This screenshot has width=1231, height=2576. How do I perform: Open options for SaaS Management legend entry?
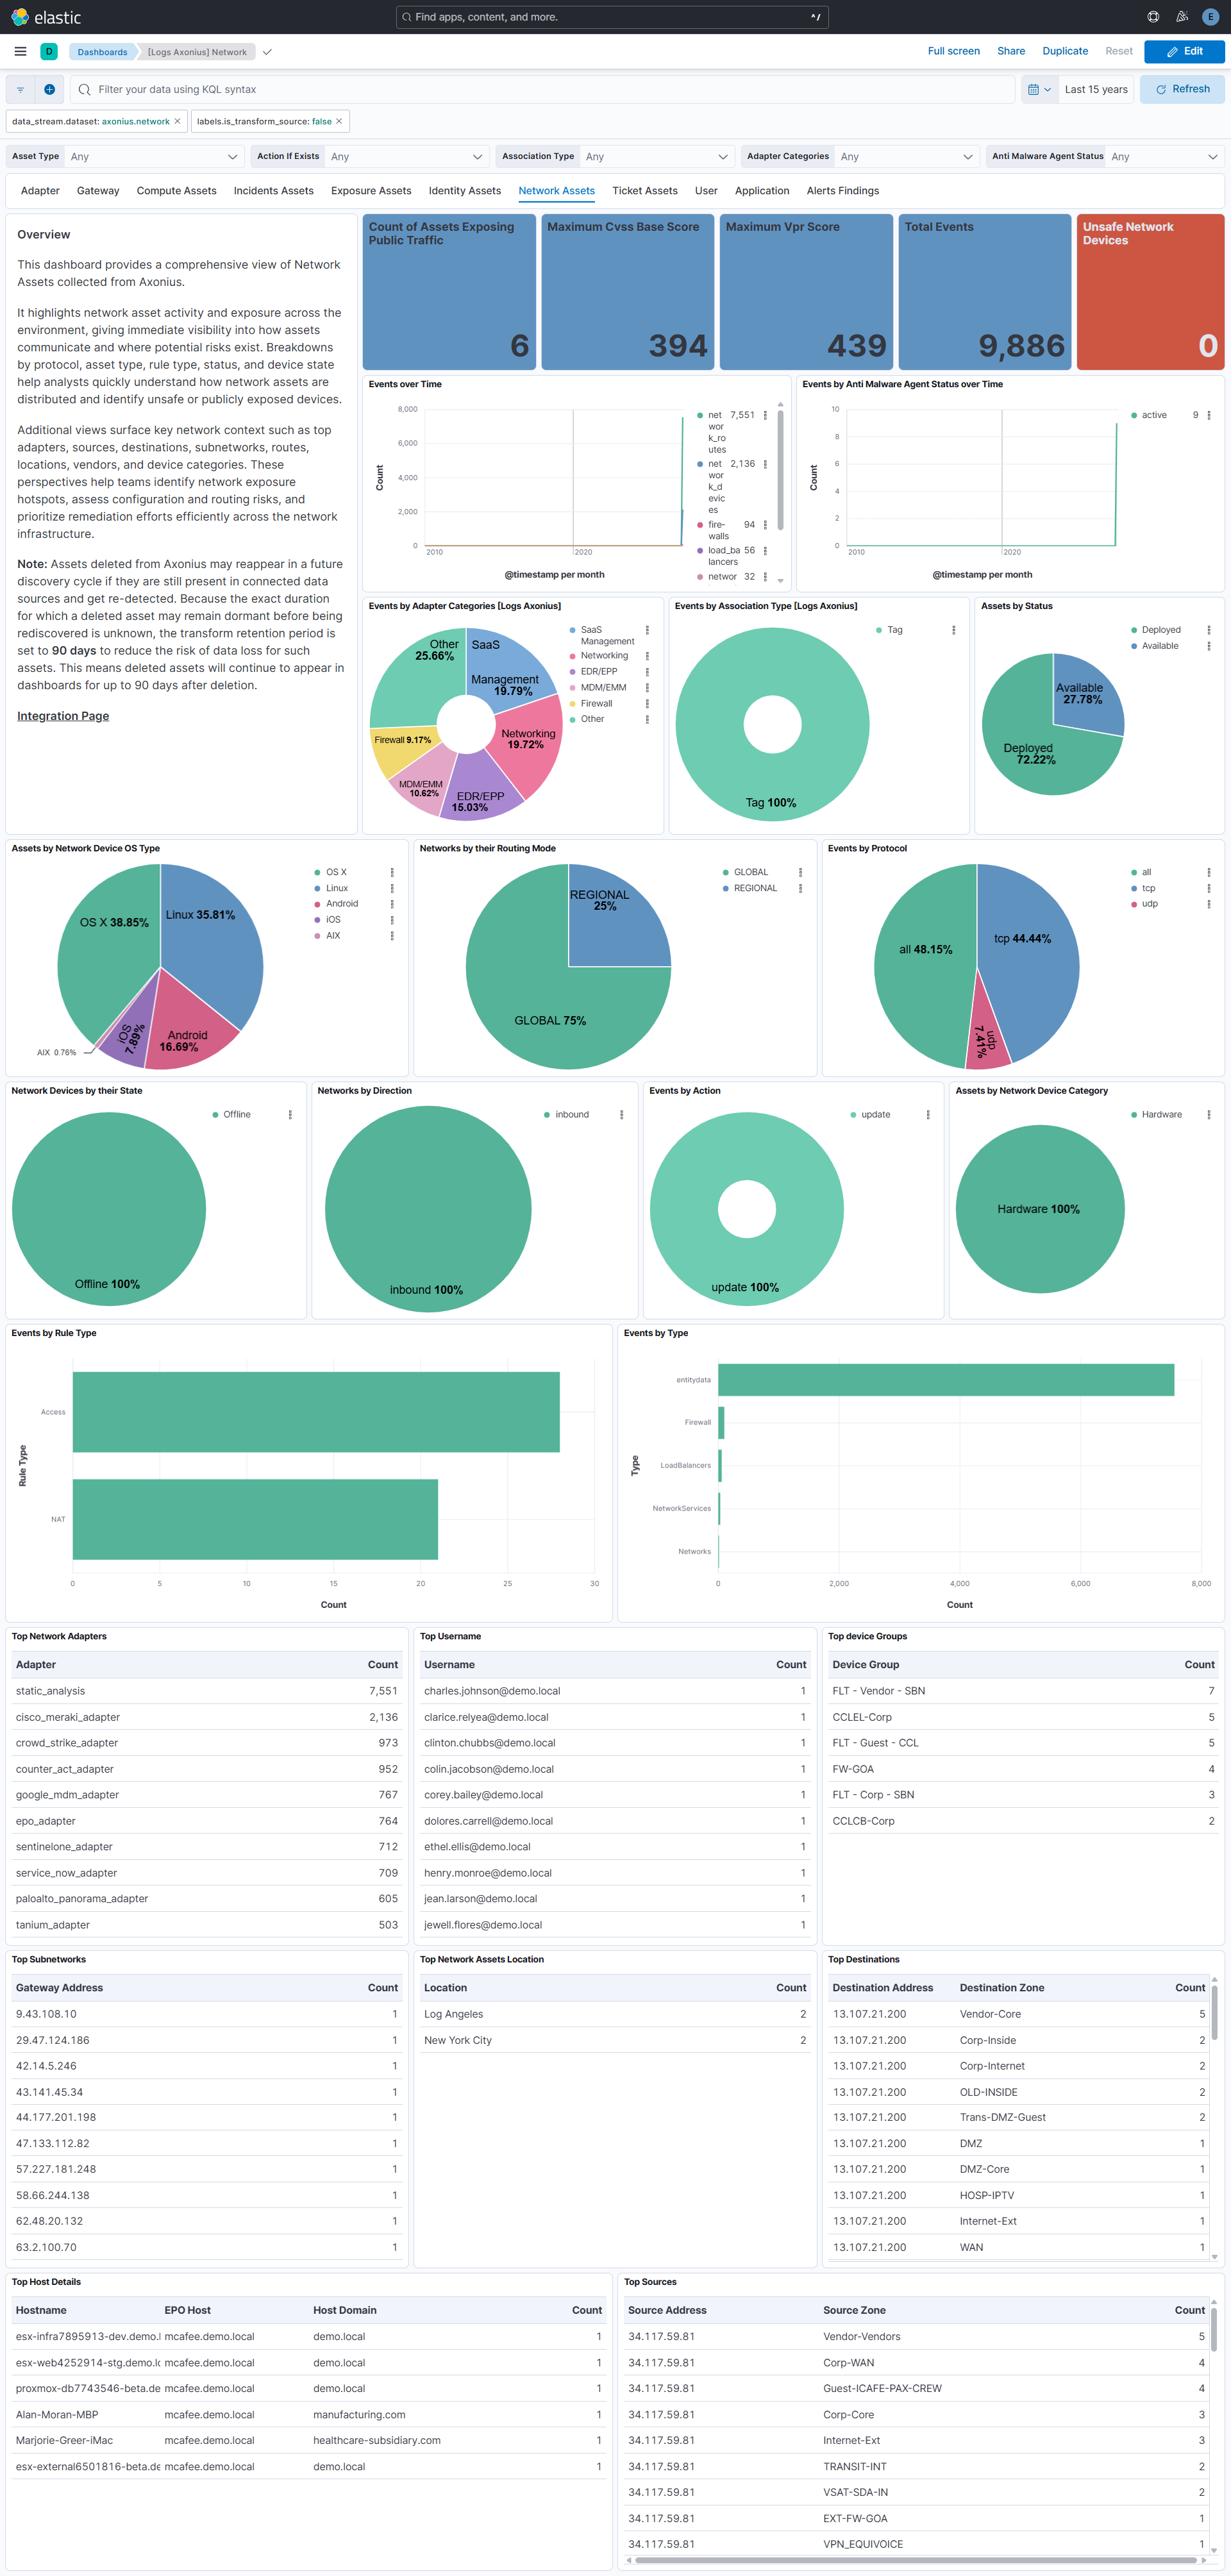(647, 630)
